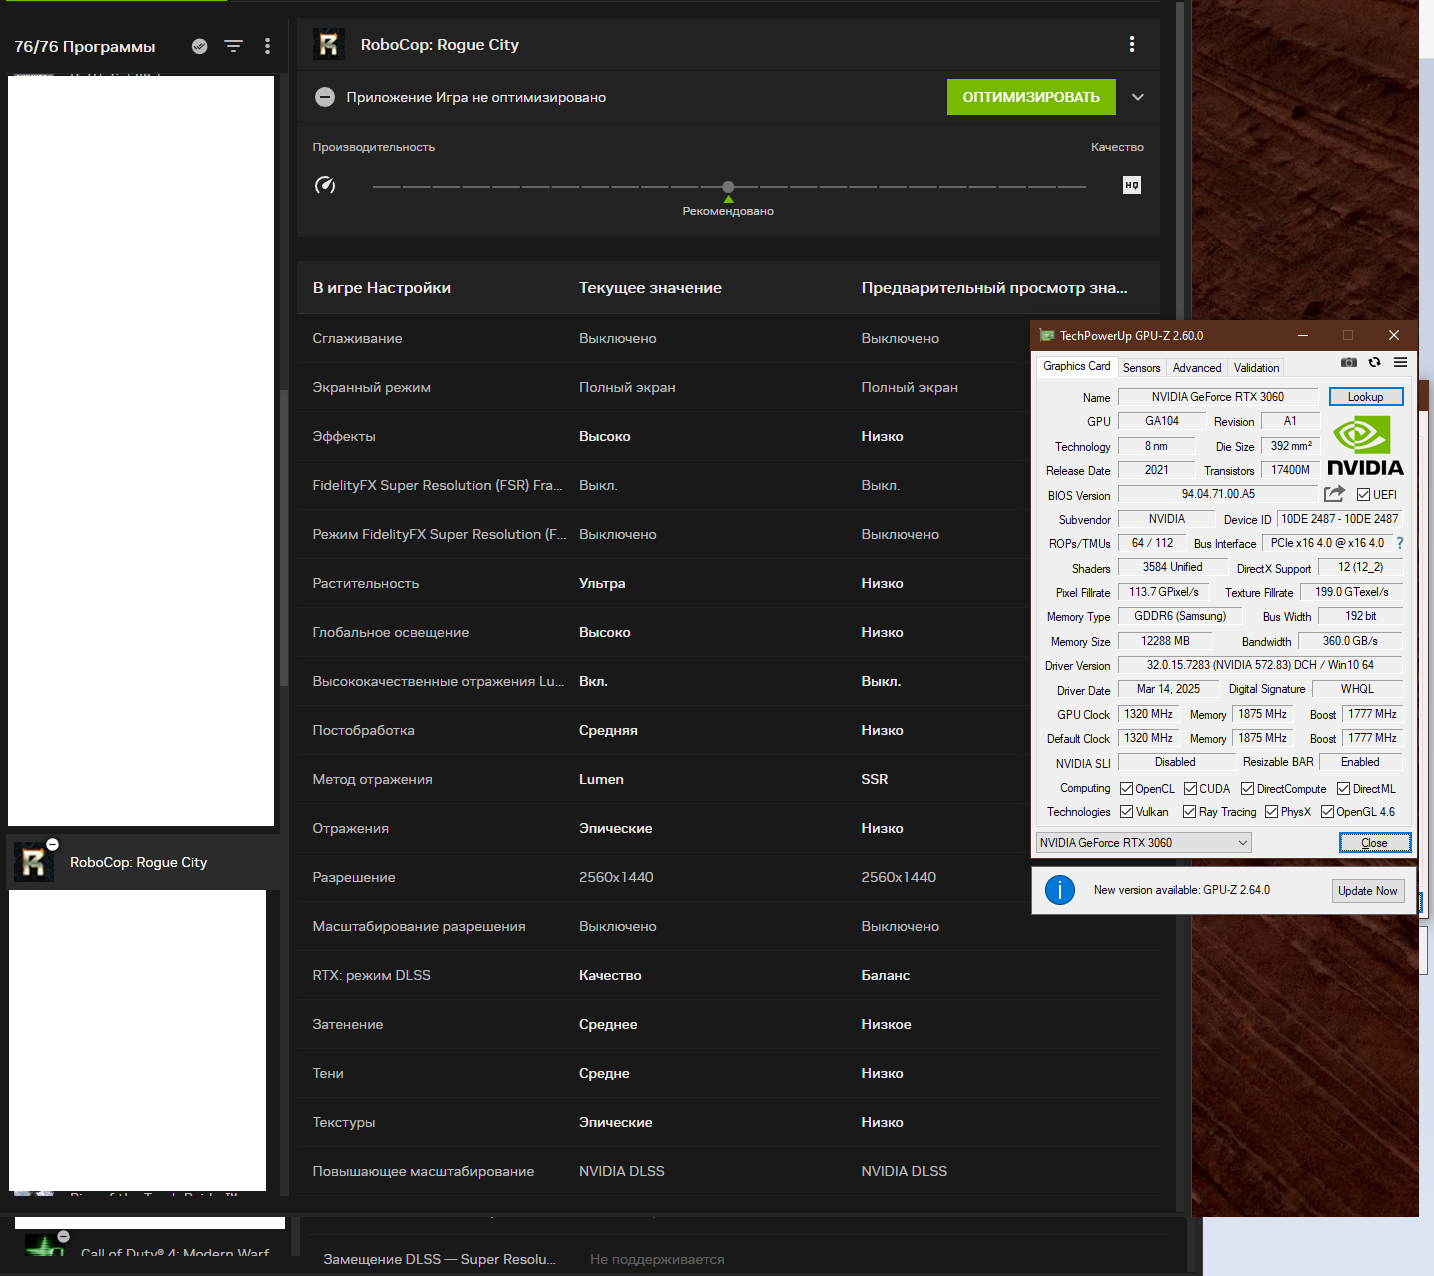Screen dimensions: 1434x1276
Task: Click the RTX: режим DLSS preview value Баланс
Action: coord(886,975)
